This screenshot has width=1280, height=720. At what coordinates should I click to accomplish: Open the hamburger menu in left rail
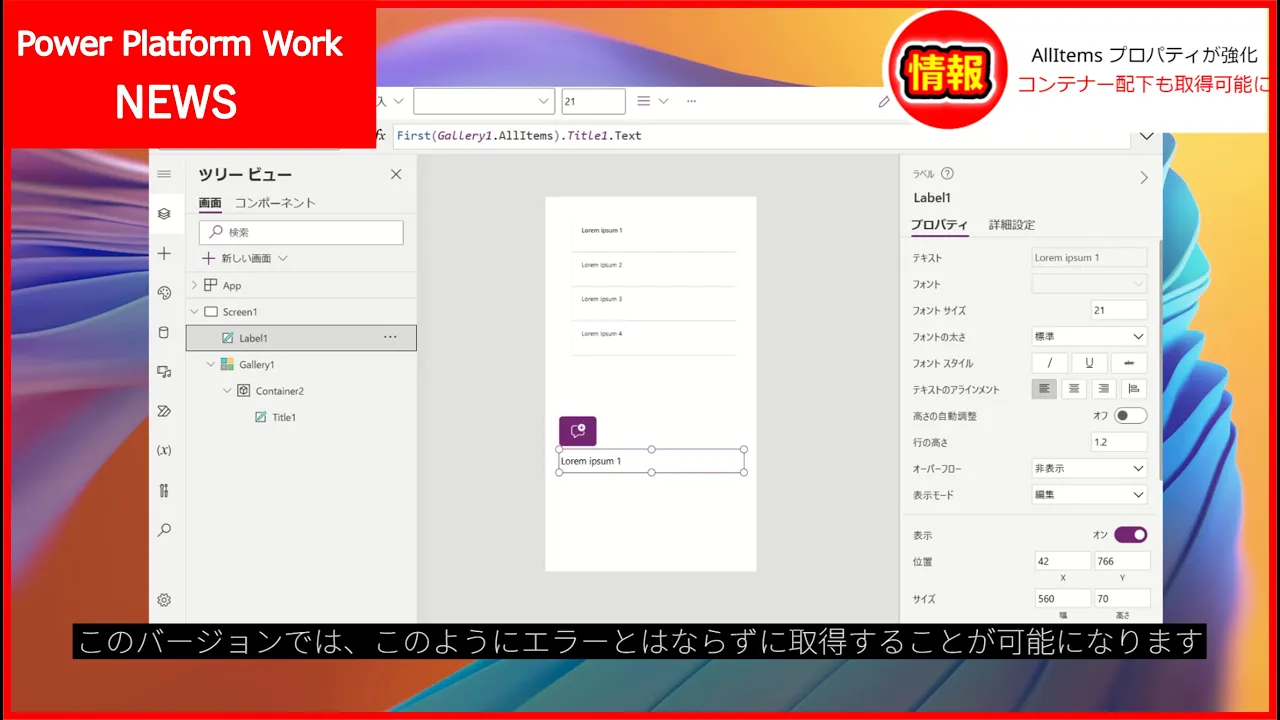(x=164, y=174)
